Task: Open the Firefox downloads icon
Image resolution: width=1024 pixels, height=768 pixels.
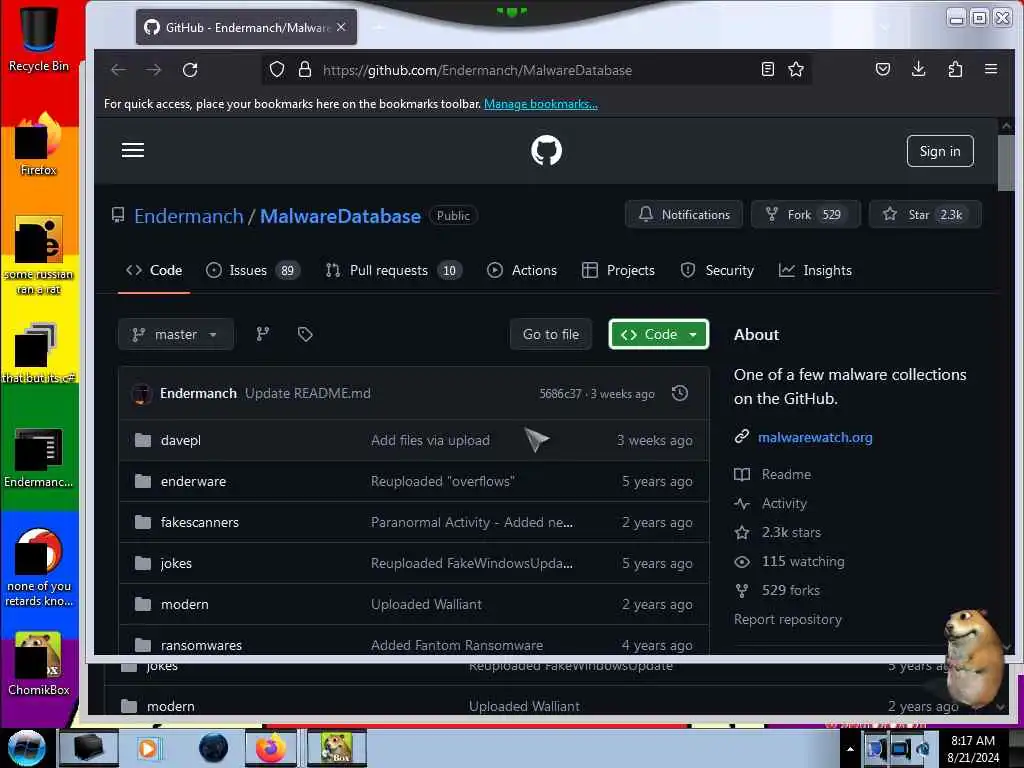Action: click(x=918, y=69)
